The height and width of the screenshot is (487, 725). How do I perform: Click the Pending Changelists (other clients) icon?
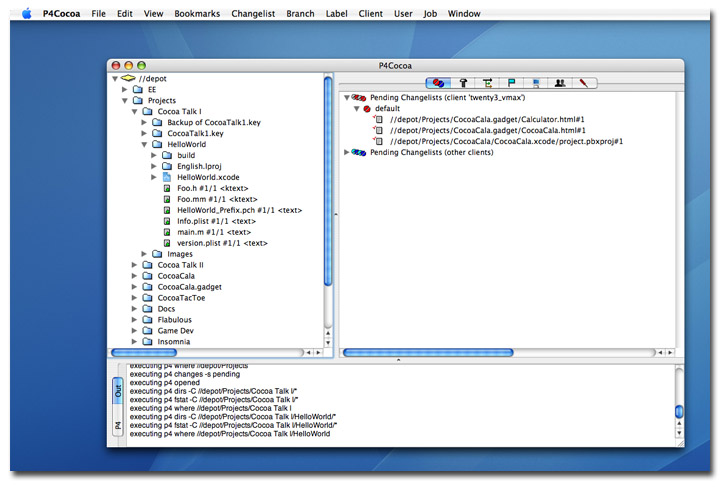click(x=359, y=153)
